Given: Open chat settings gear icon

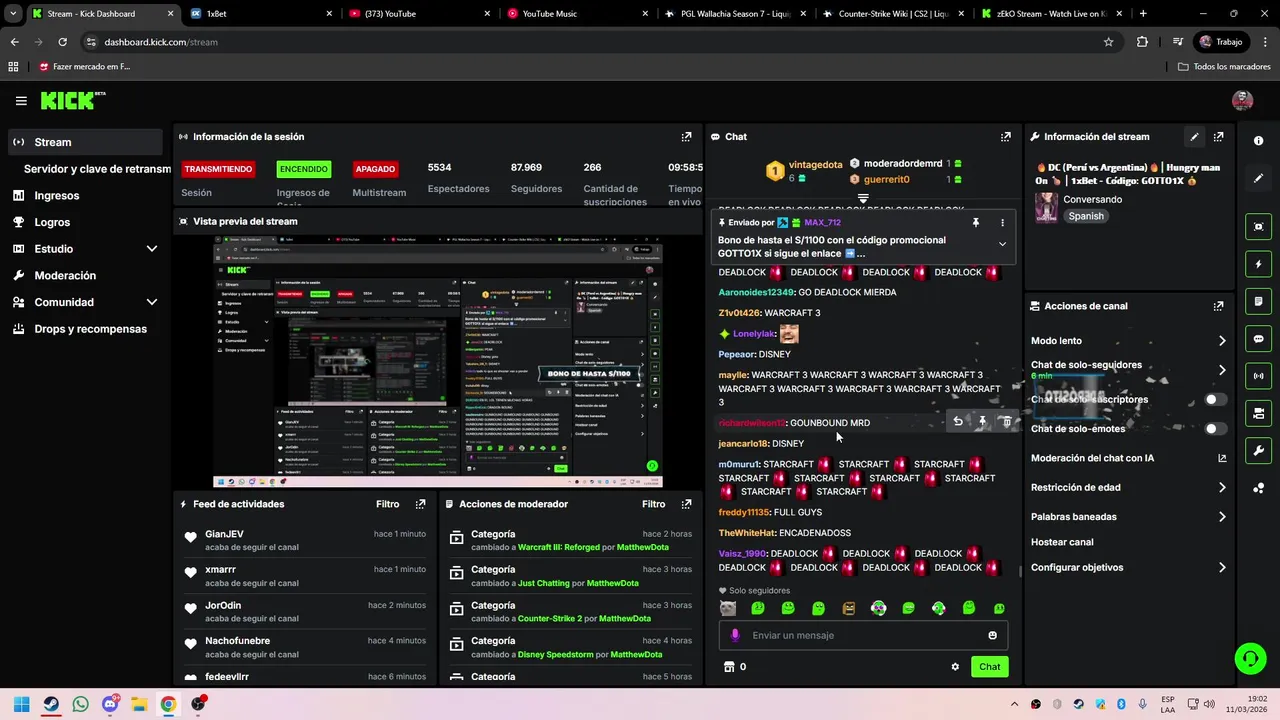Looking at the screenshot, I should pos(955,667).
